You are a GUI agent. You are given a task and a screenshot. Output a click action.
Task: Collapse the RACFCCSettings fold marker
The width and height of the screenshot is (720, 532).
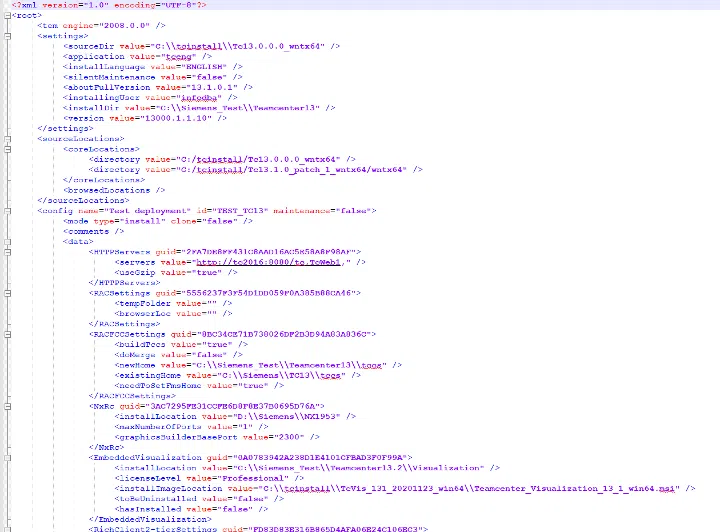[7, 334]
